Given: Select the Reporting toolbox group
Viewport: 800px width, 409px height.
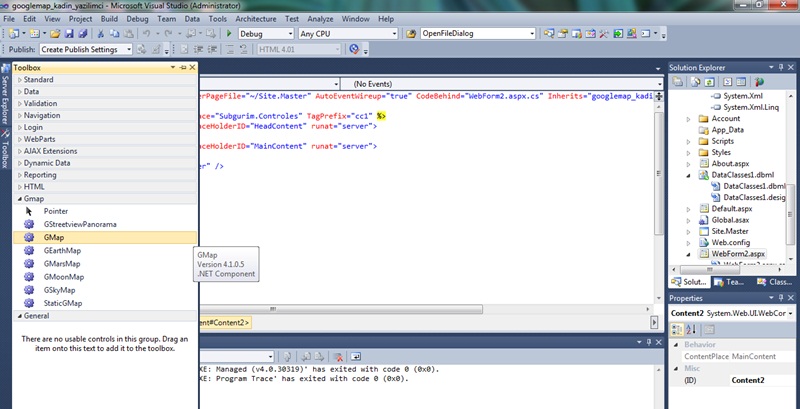Looking at the screenshot, I should [x=105, y=175].
